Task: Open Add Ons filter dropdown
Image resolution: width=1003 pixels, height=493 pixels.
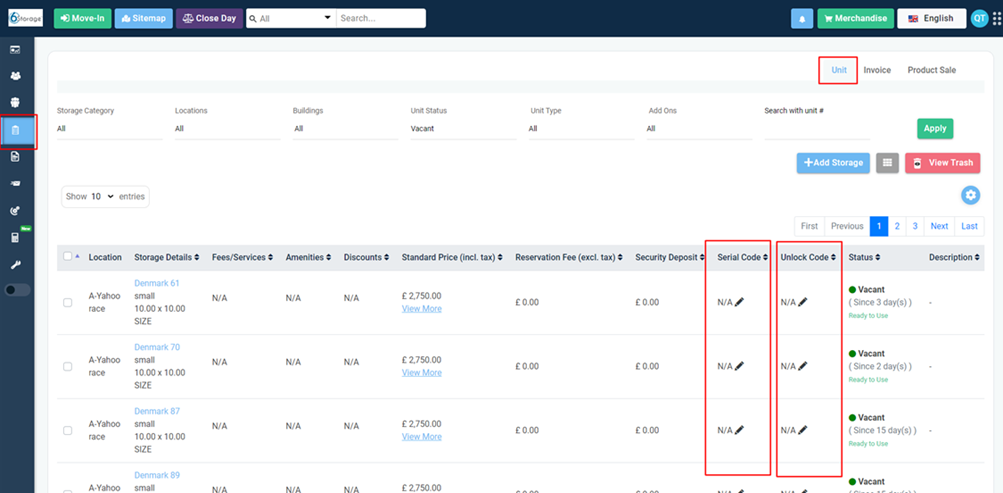Action: [699, 129]
